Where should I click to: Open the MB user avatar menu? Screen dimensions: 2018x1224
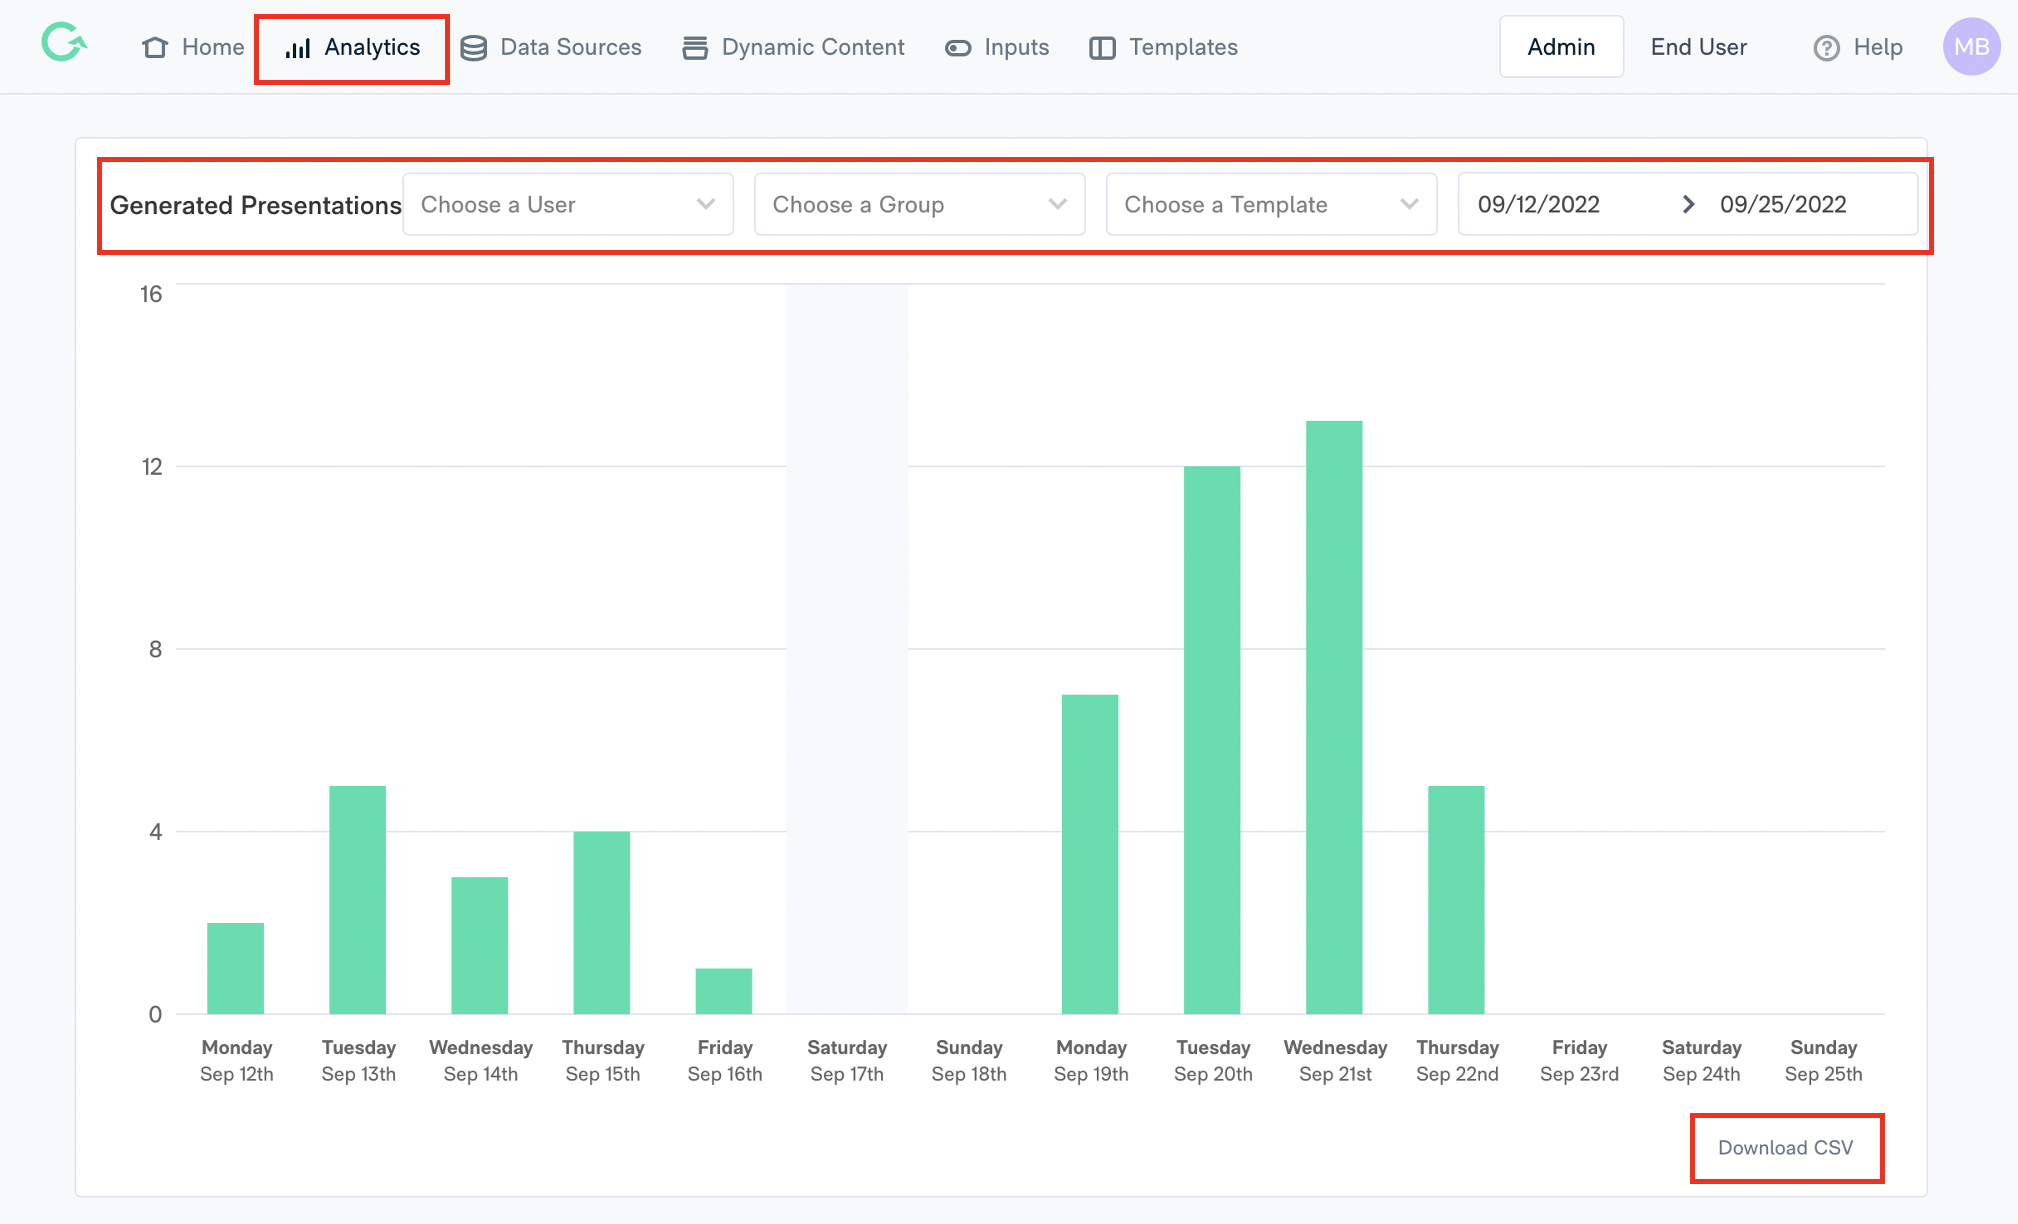1971,47
